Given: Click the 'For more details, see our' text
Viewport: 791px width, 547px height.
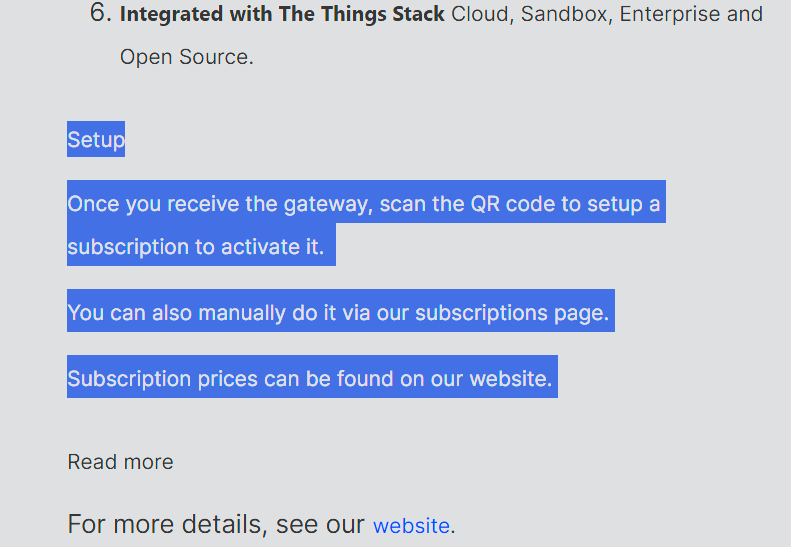Looking at the screenshot, I should [216, 524].
